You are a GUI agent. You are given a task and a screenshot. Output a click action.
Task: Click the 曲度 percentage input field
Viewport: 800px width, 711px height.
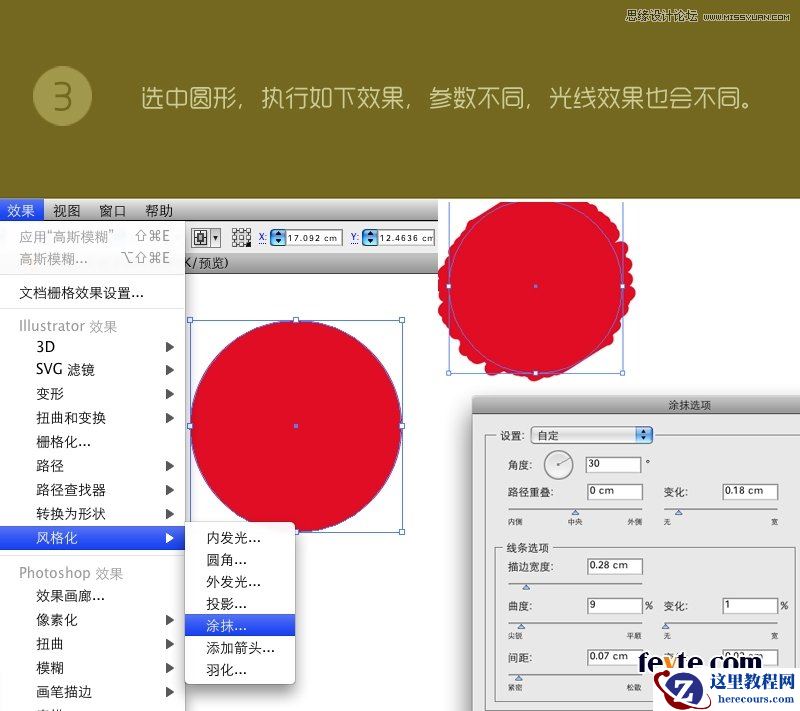pos(614,604)
